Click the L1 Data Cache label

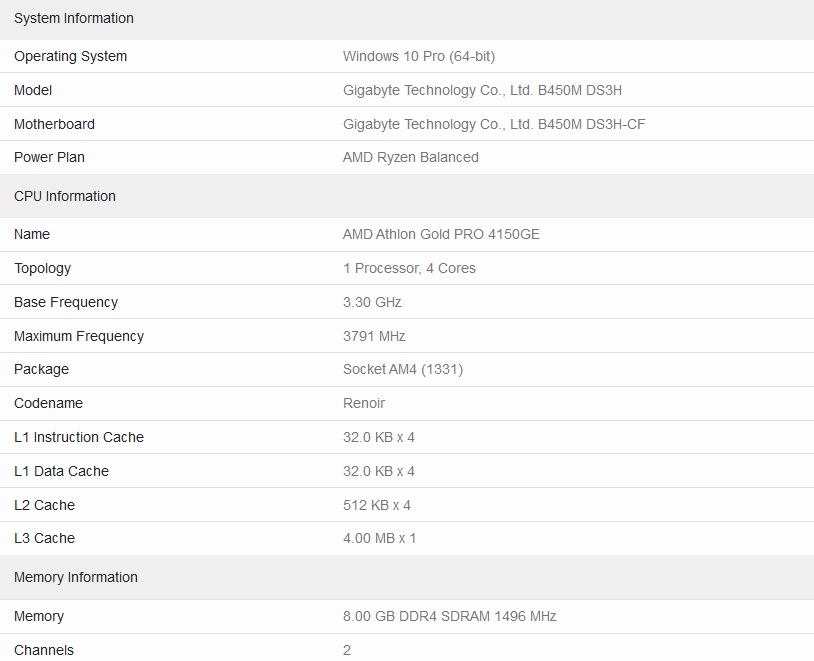pos(61,471)
